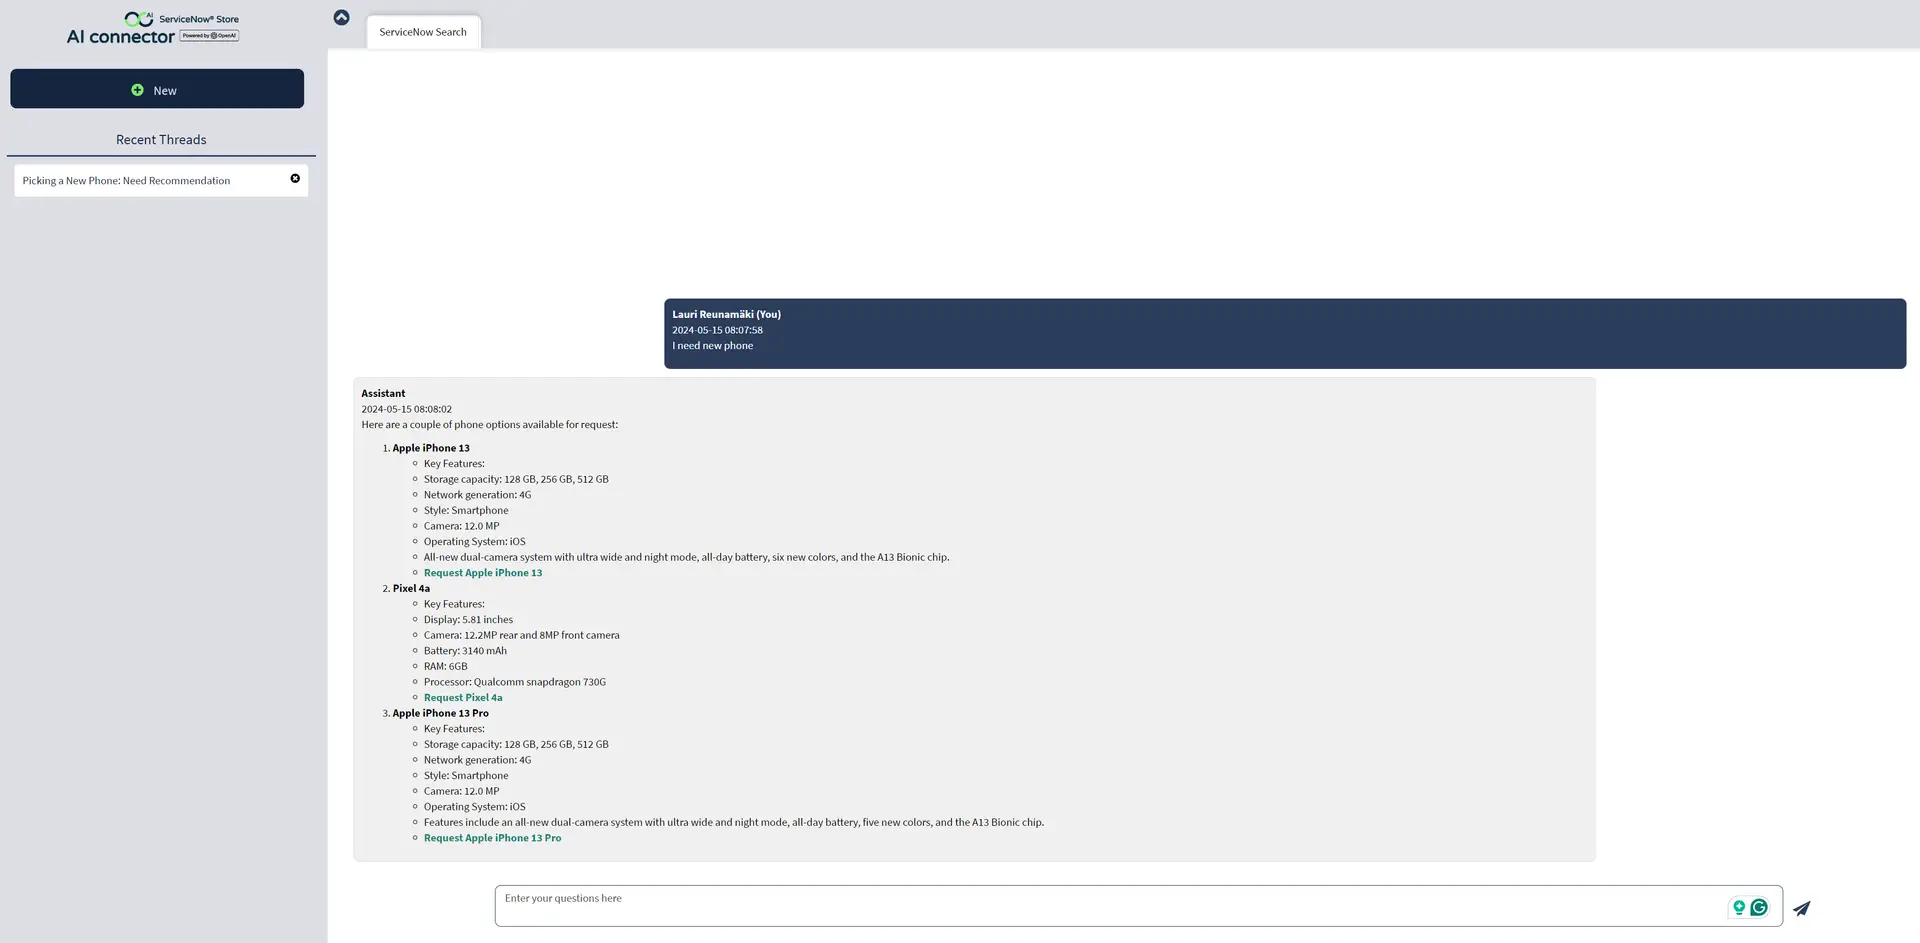Viewport: 1920px width, 943px height.
Task: Click the timestamp 2024-05-15 08:08:02
Action: click(x=406, y=409)
